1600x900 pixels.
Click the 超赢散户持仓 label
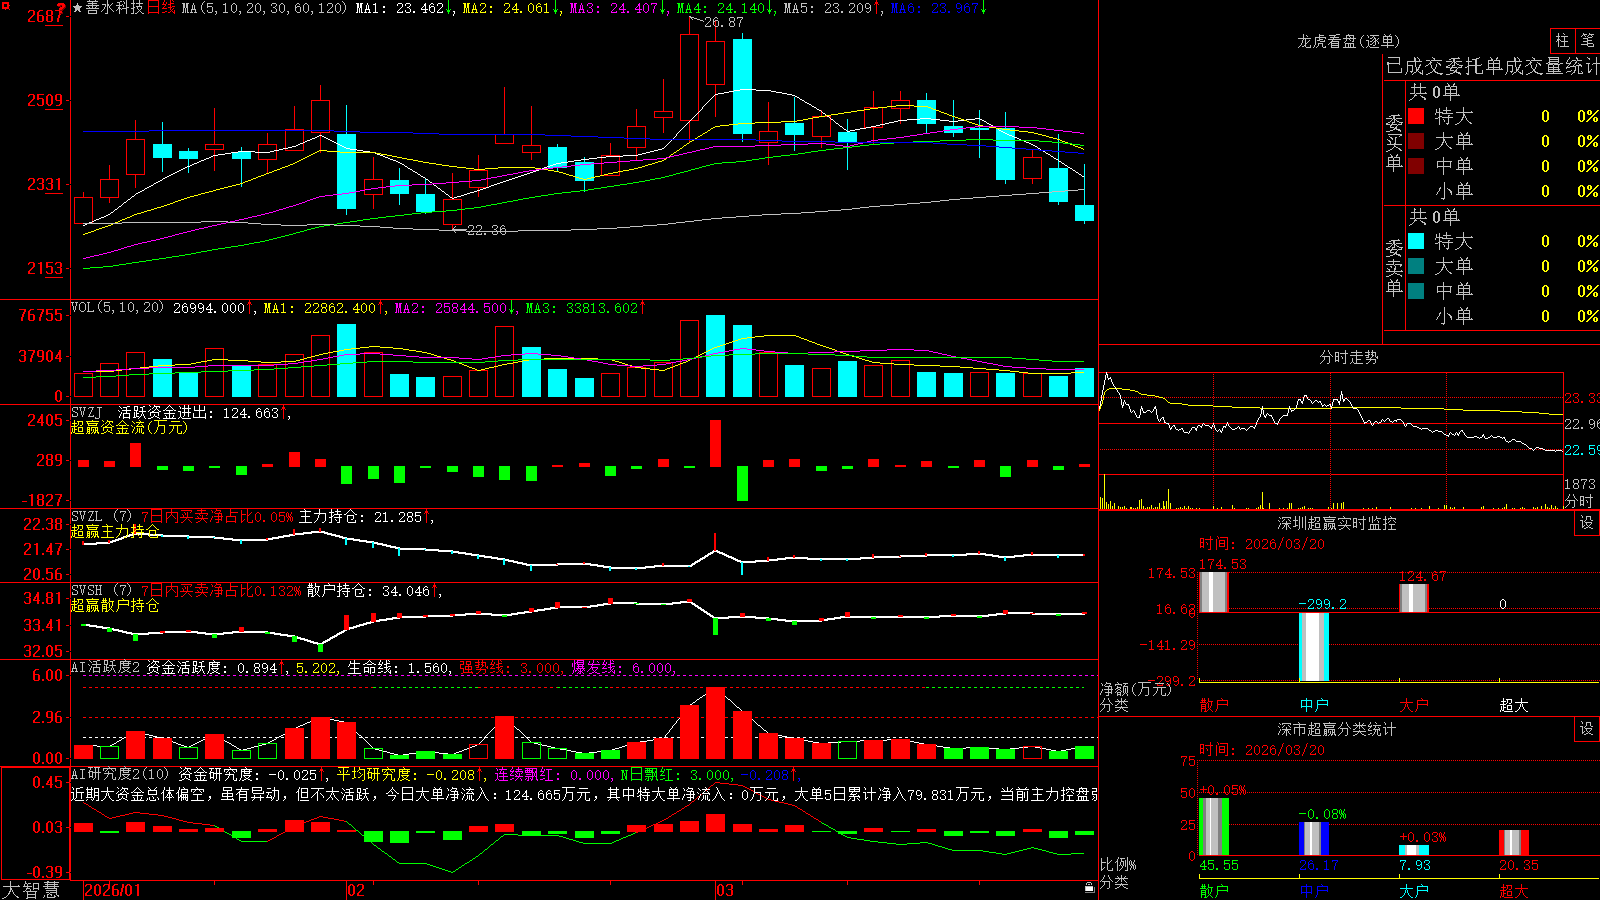[115, 605]
